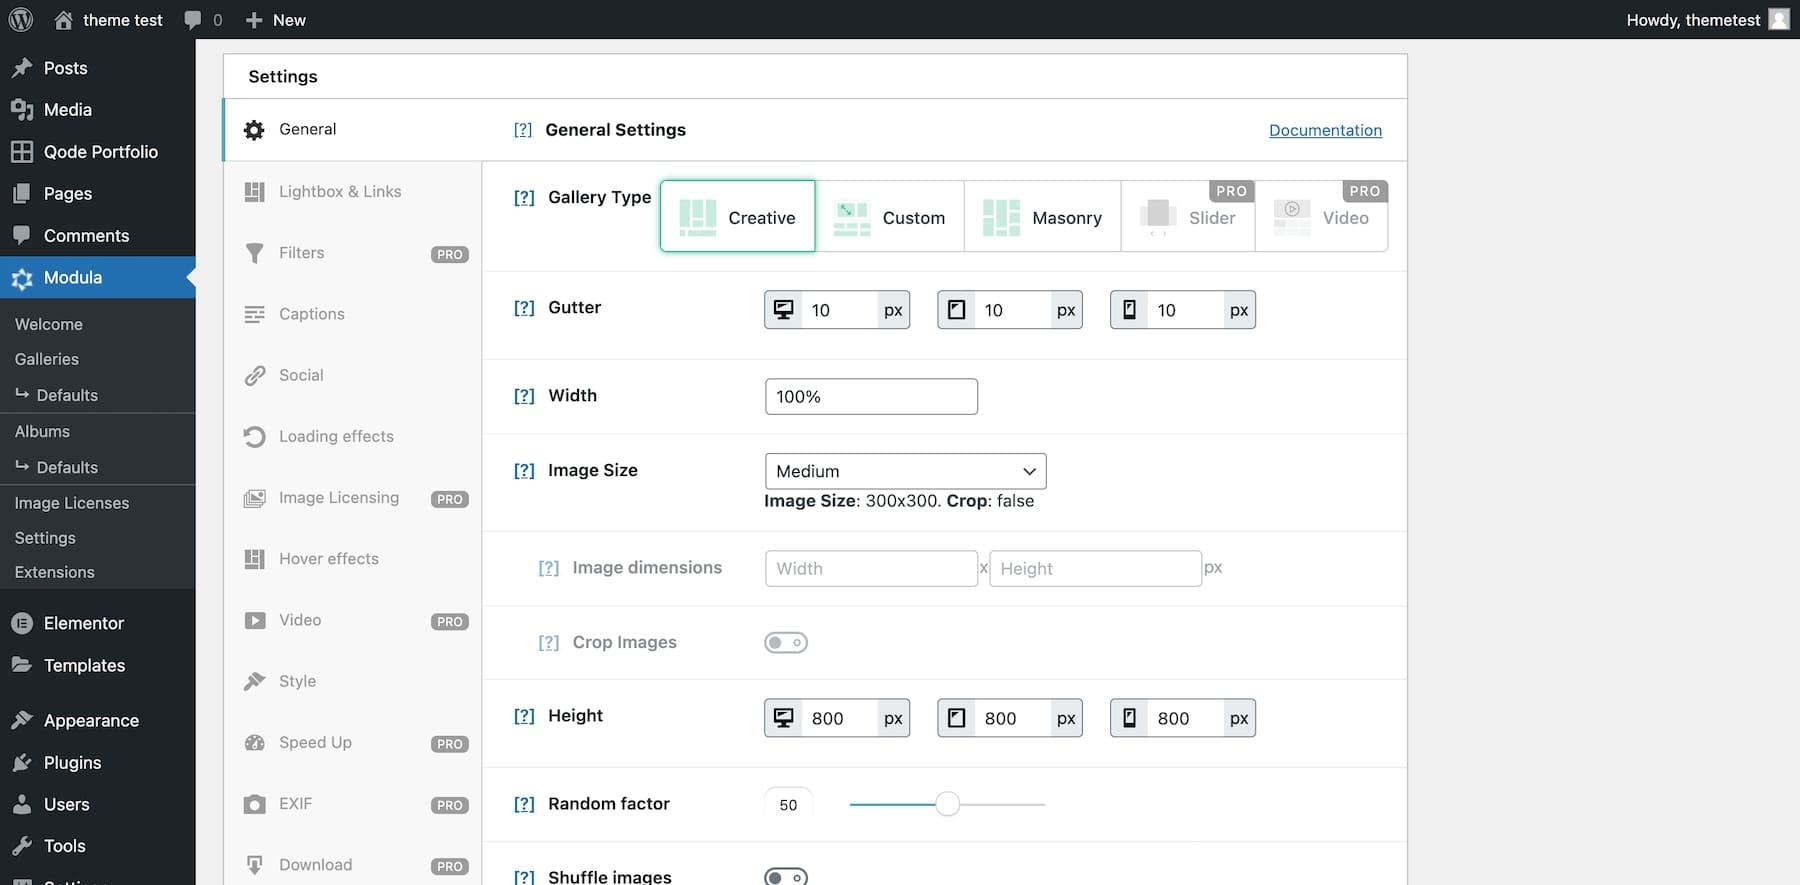Click the New plus icon in admin bar
Screen dimensions: 1800x885
pos(254,20)
